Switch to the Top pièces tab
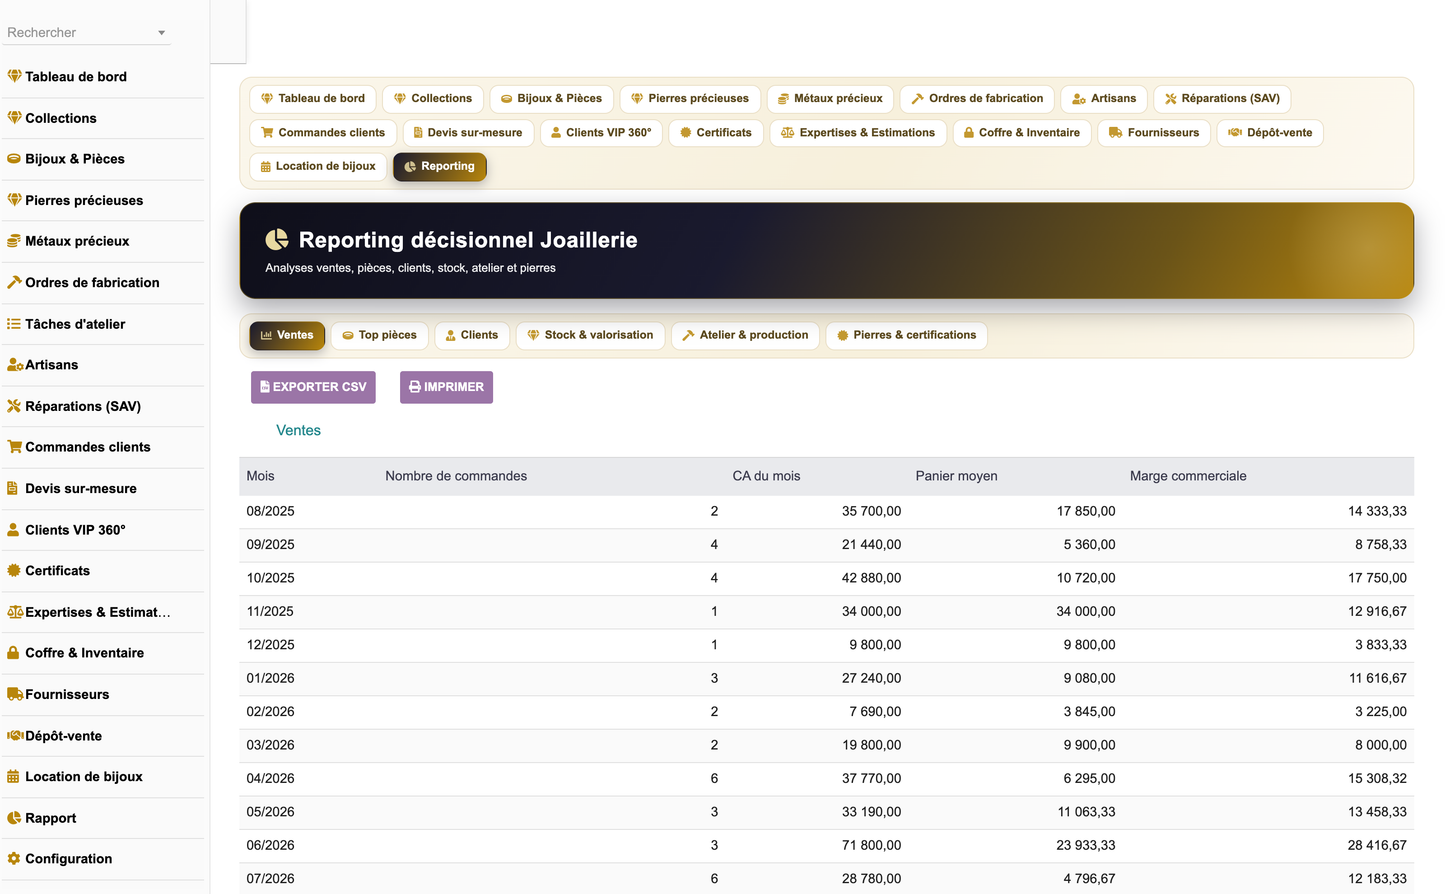 (x=379, y=335)
